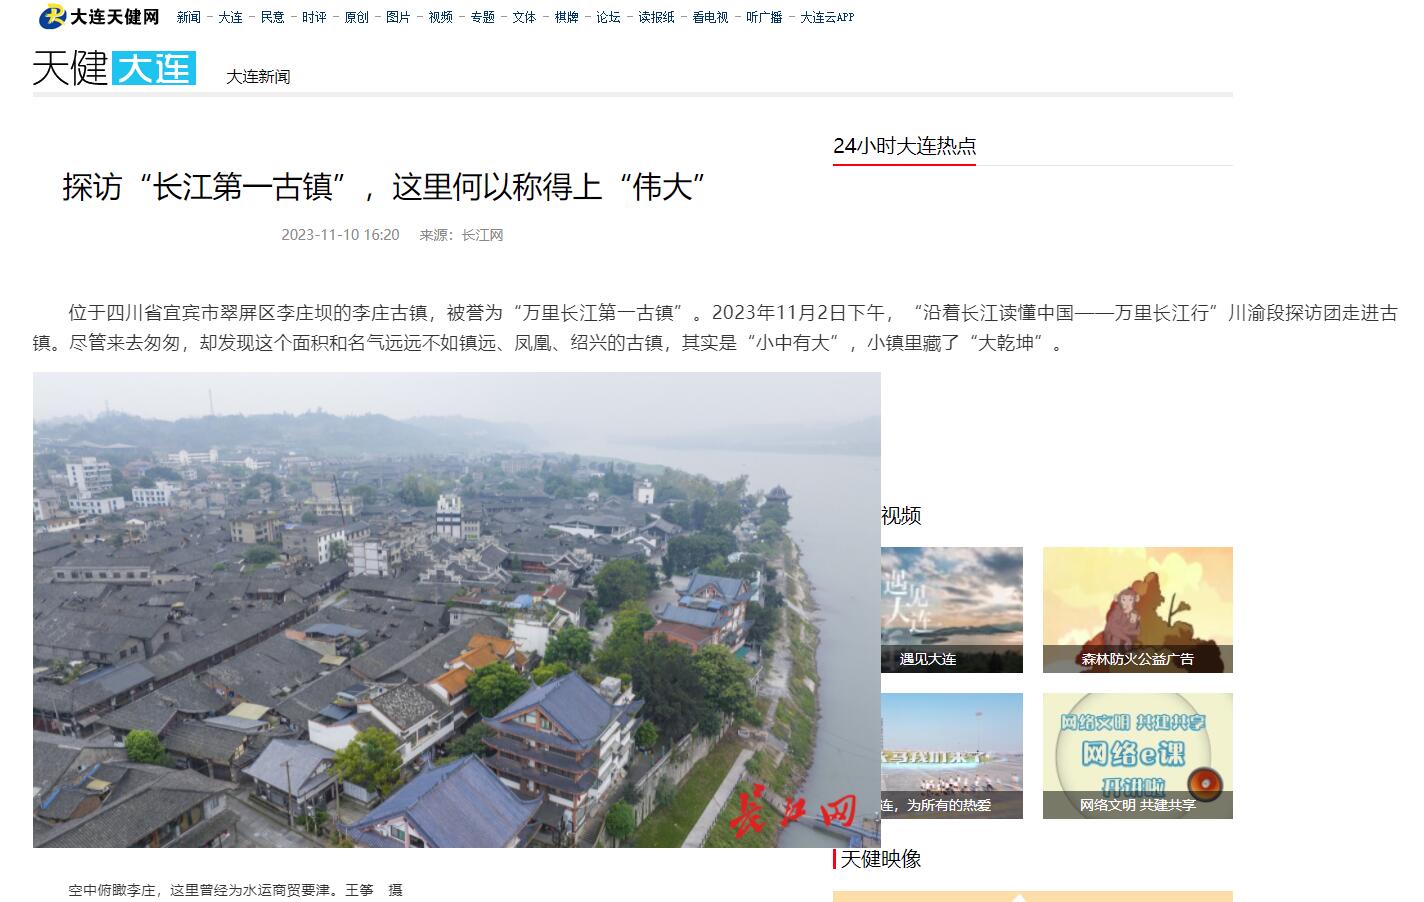Open 读报纸 in the top bar
This screenshot has height=902, width=1424.
tap(656, 17)
